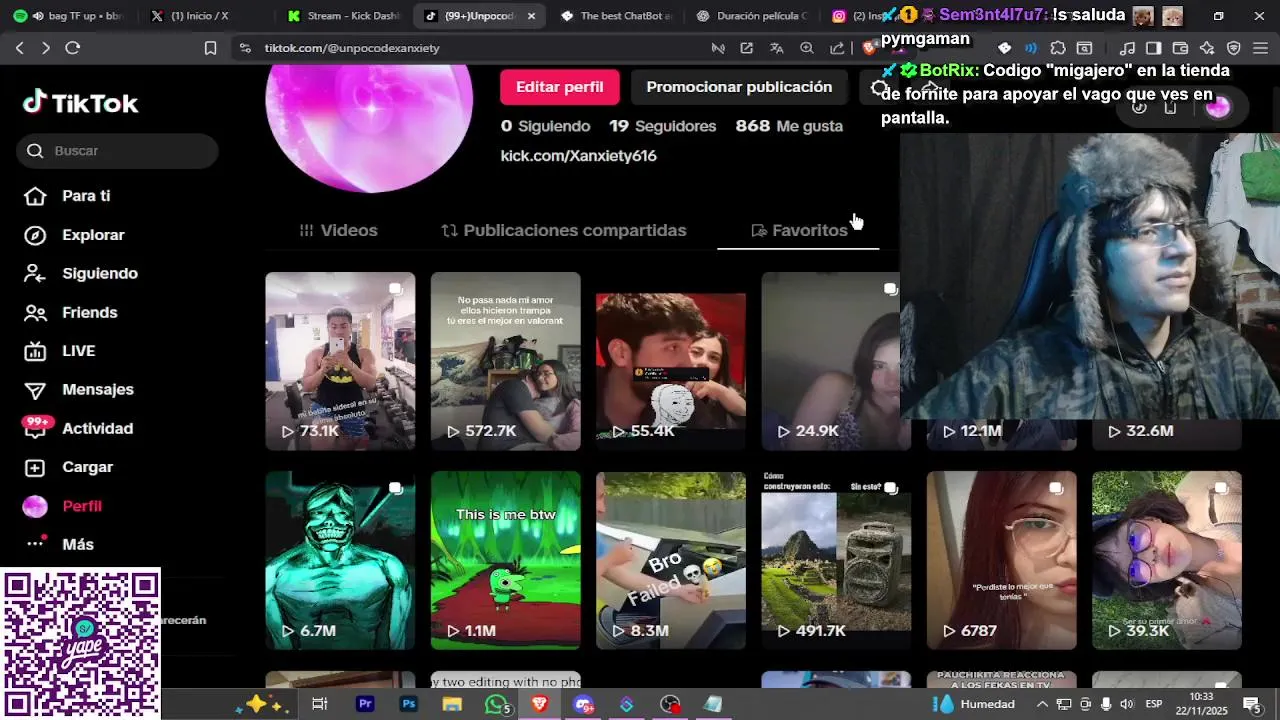Close the active TikTok browser tab
This screenshot has width=1280, height=720.
(531, 16)
